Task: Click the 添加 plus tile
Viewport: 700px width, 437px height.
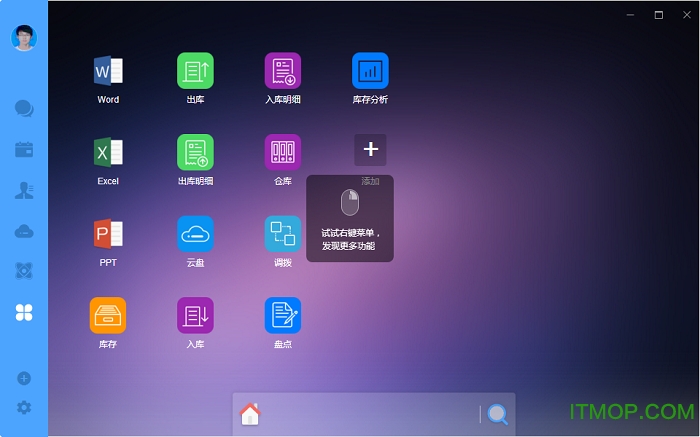Action: [x=370, y=150]
